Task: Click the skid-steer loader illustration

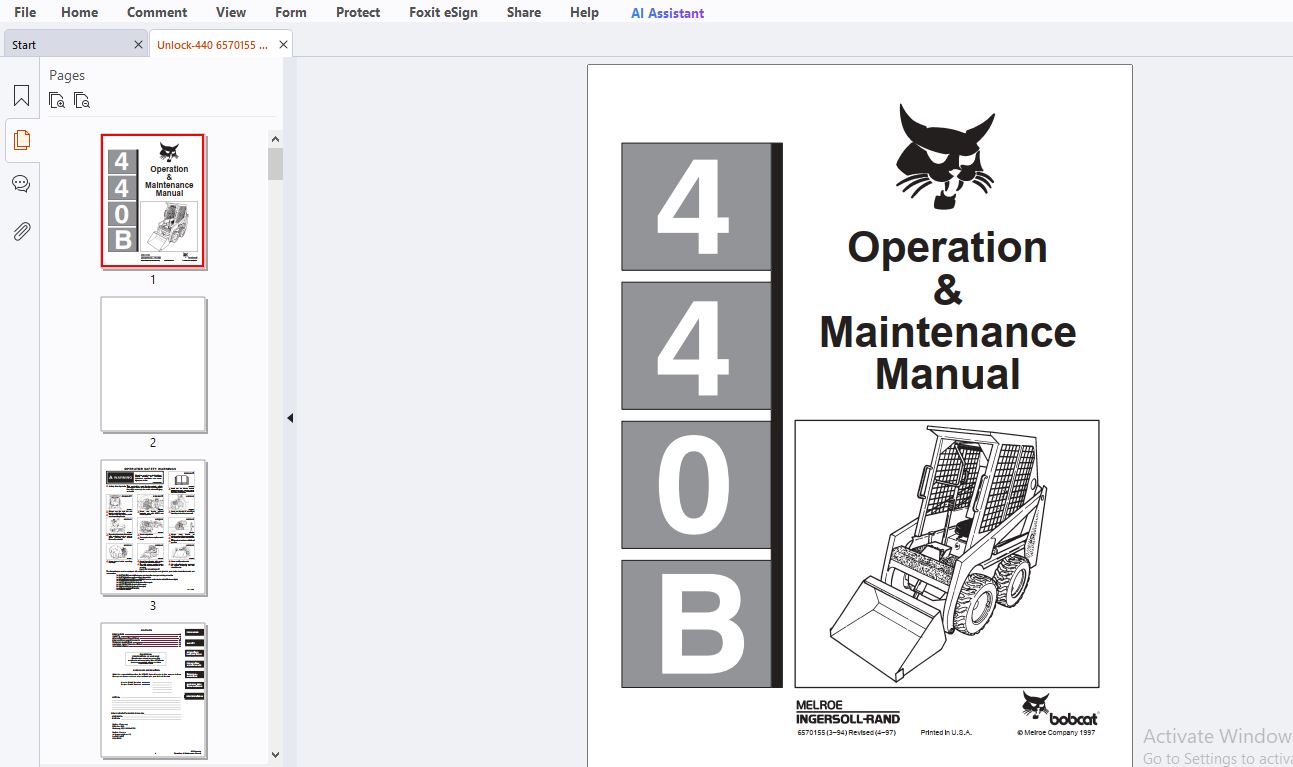Action: click(947, 554)
